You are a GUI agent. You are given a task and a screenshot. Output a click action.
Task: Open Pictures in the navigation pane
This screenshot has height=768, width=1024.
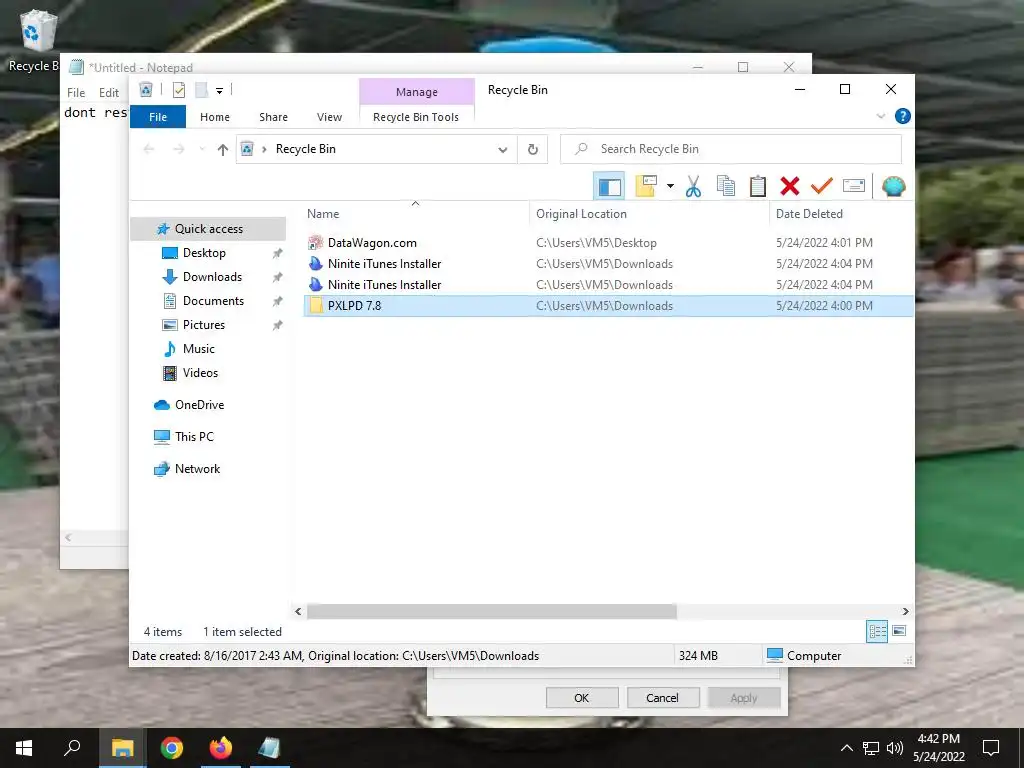pyautogui.click(x=203, y=325)
